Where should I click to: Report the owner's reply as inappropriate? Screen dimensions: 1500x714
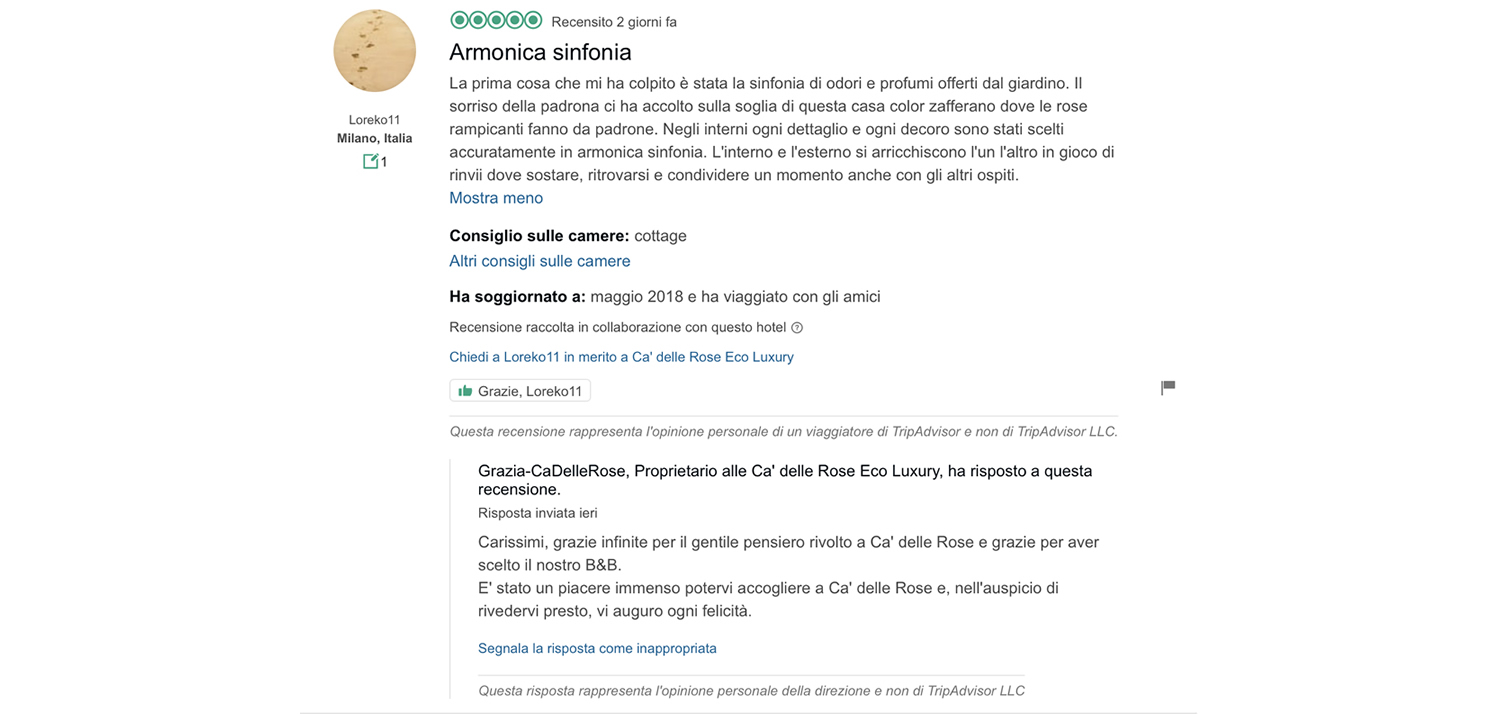coord(597,648)
